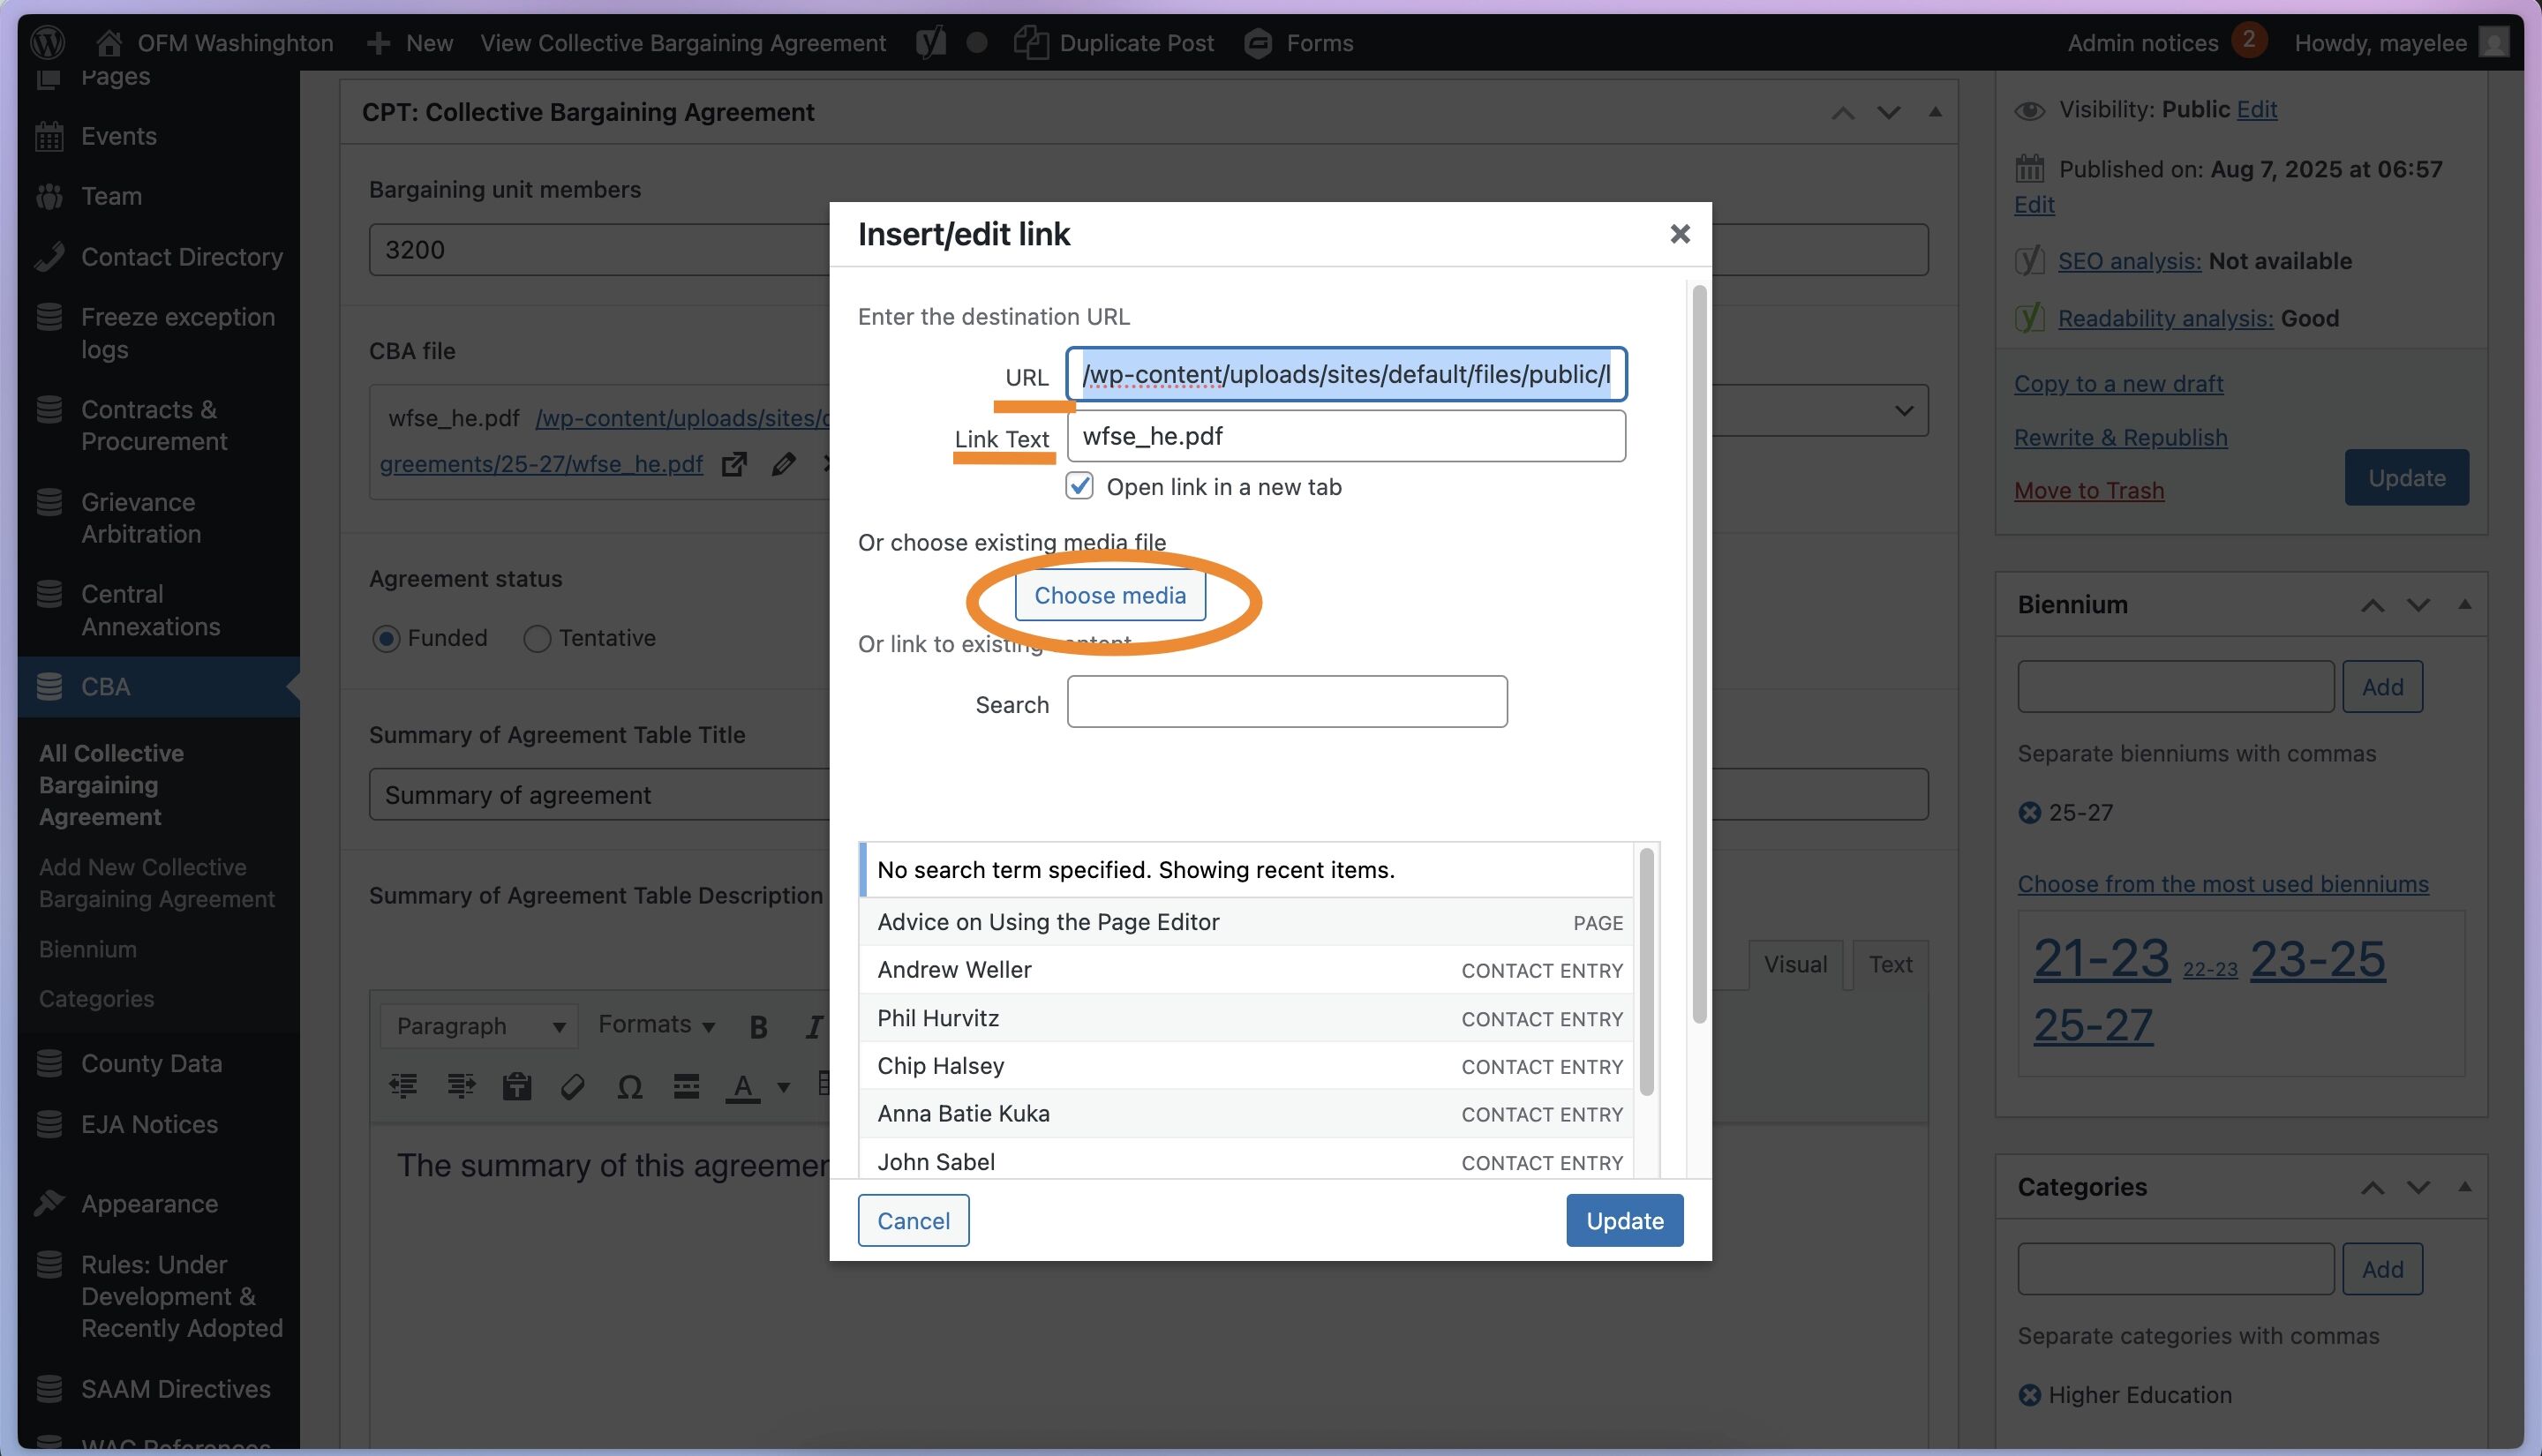Select the Funded agreement status radio
The width and height of the screenshot is (2542, 1456).
click(386, 638)
